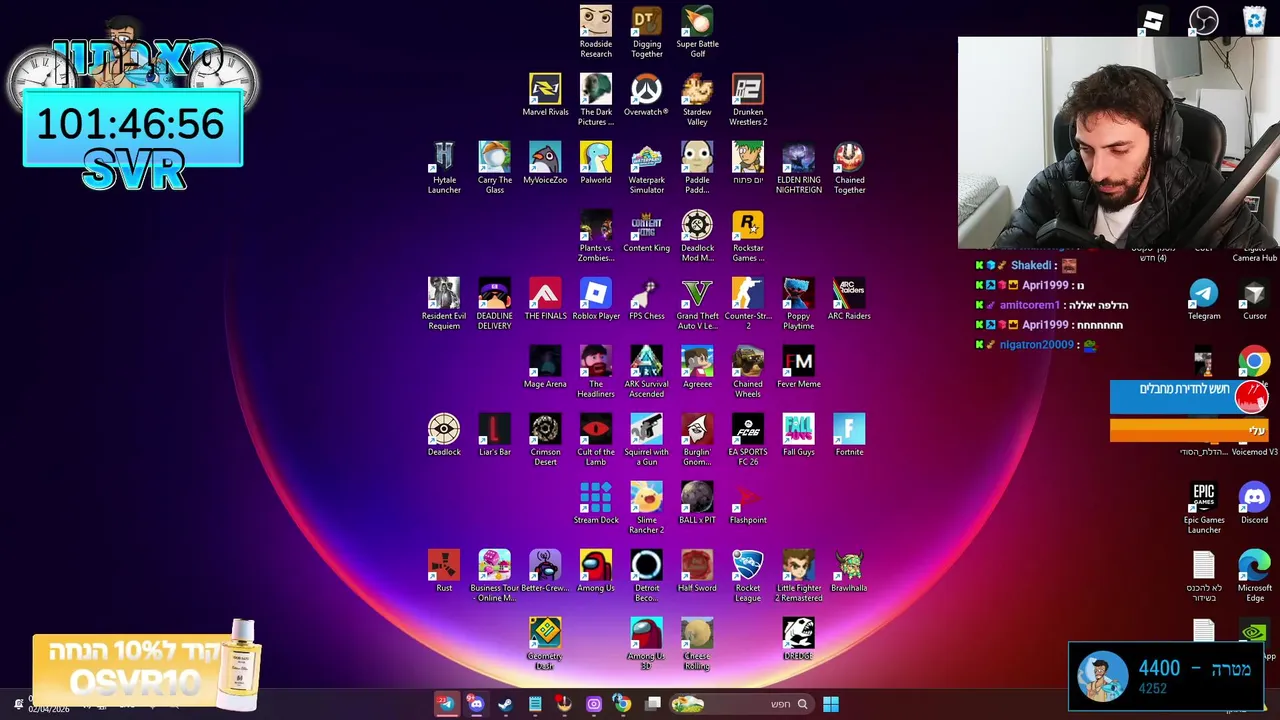Switch to Chrome in taskbar

coord(622,704)
